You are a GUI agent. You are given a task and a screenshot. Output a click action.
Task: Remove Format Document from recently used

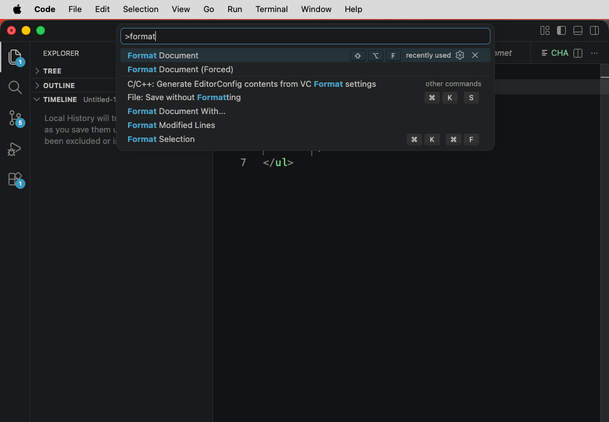[475, 56]
